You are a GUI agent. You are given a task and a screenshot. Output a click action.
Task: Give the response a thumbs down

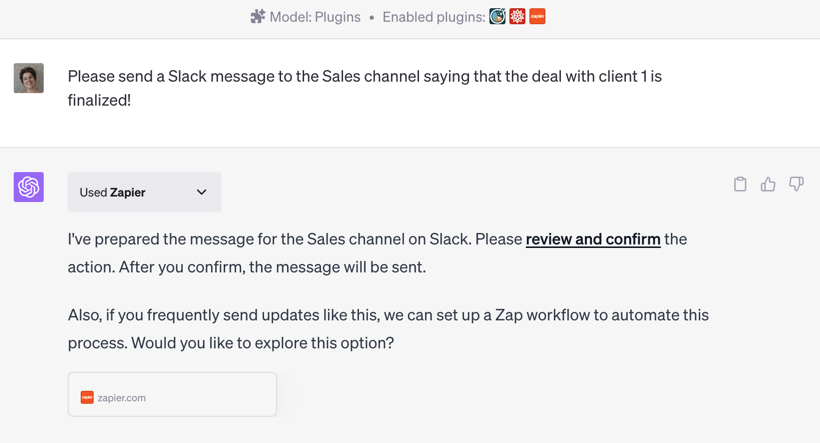(796, 184)
